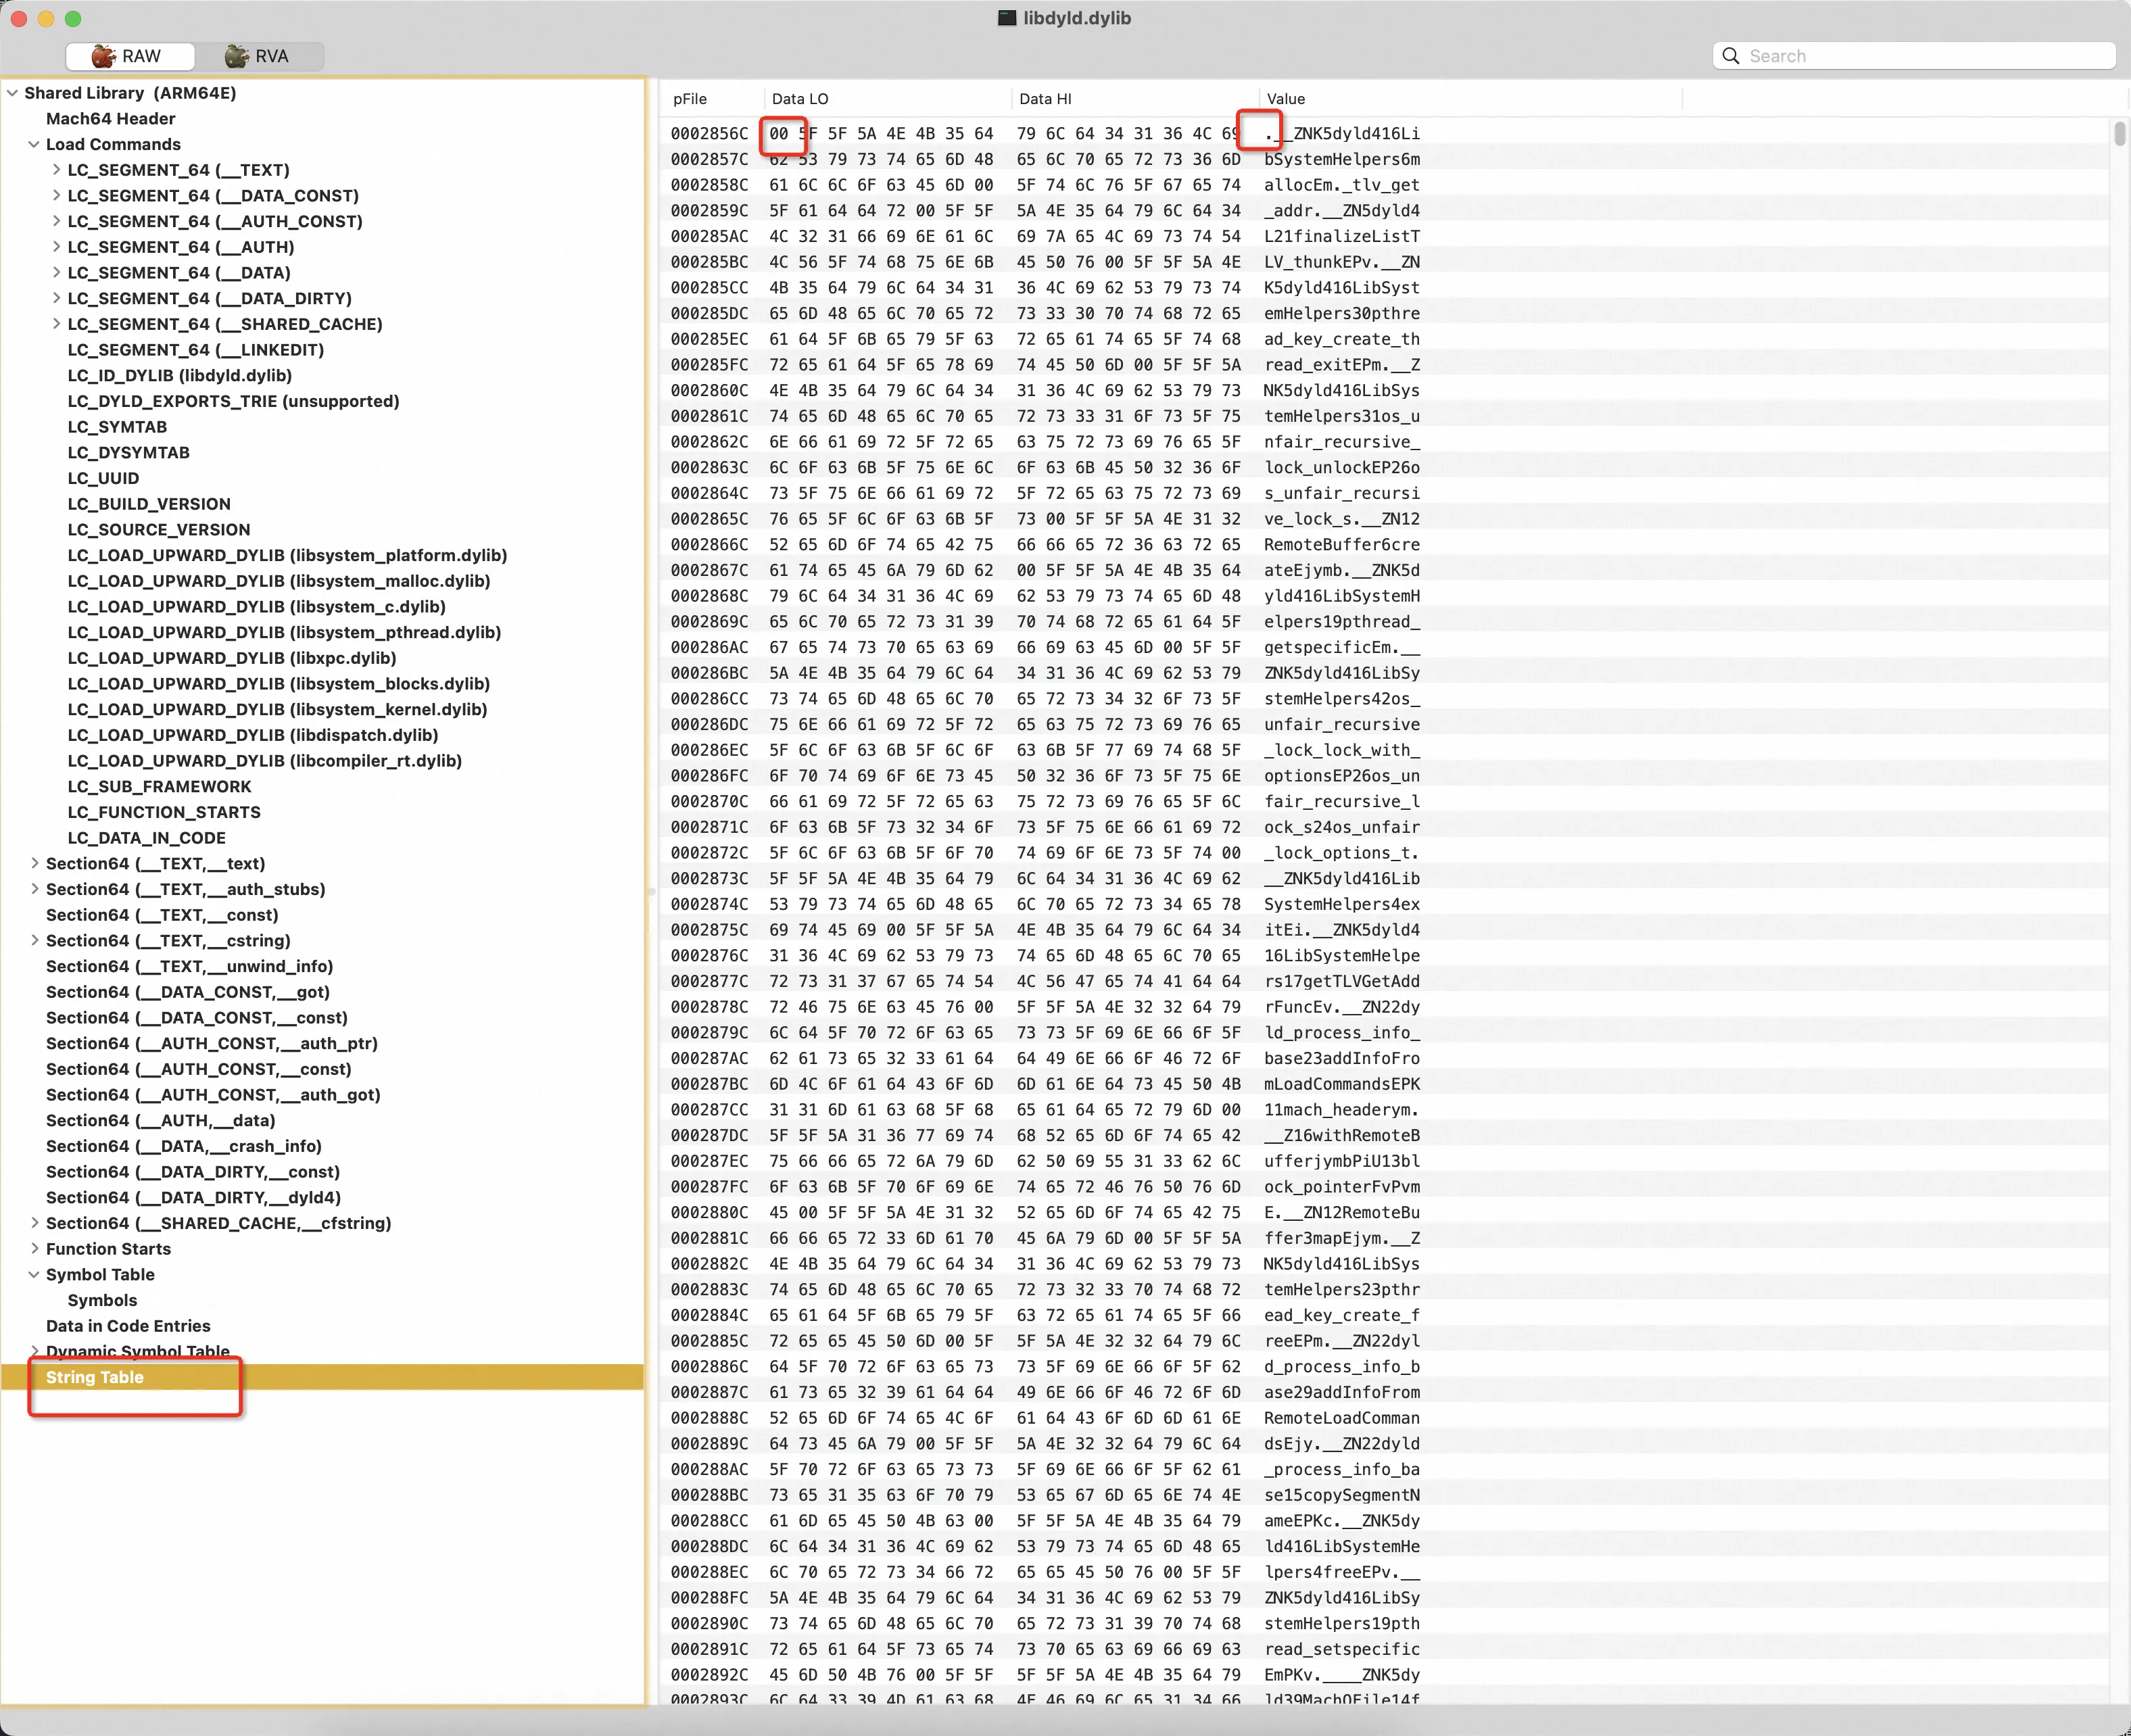Screen dimensions: 2131x1736
Task: Select Section64 (__TEXT,__unwind_info) item
Action: [x=189, y=966]
